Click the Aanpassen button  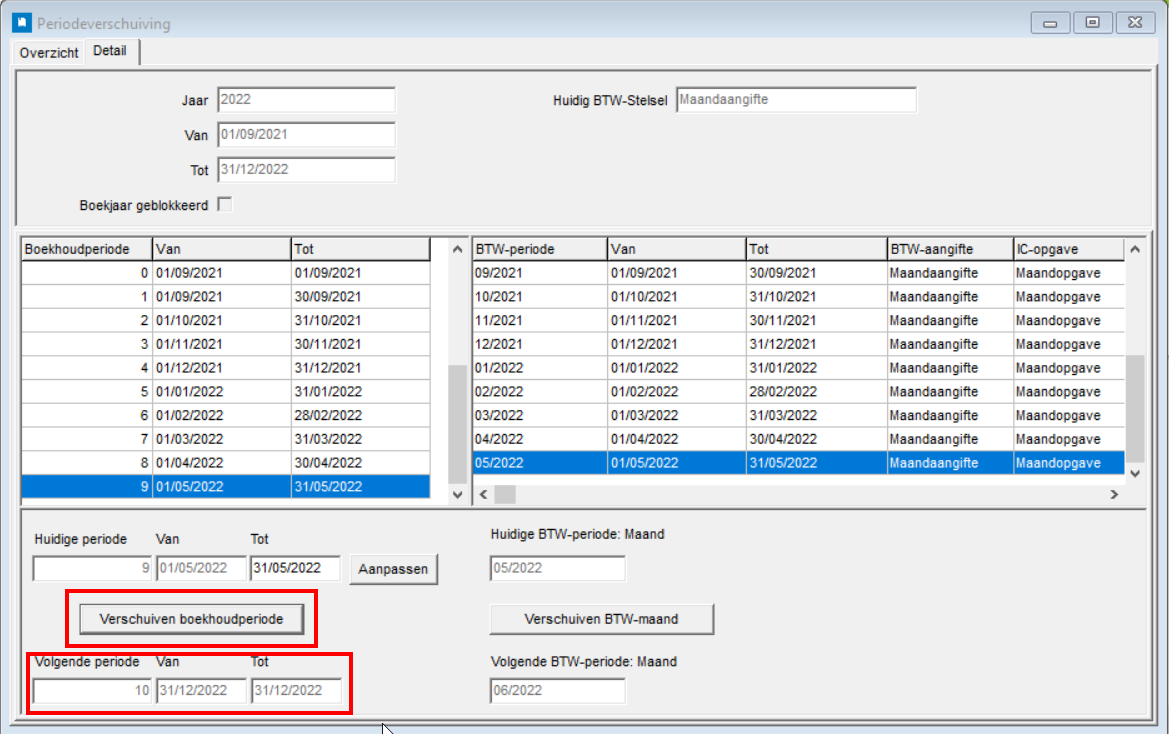393,569
